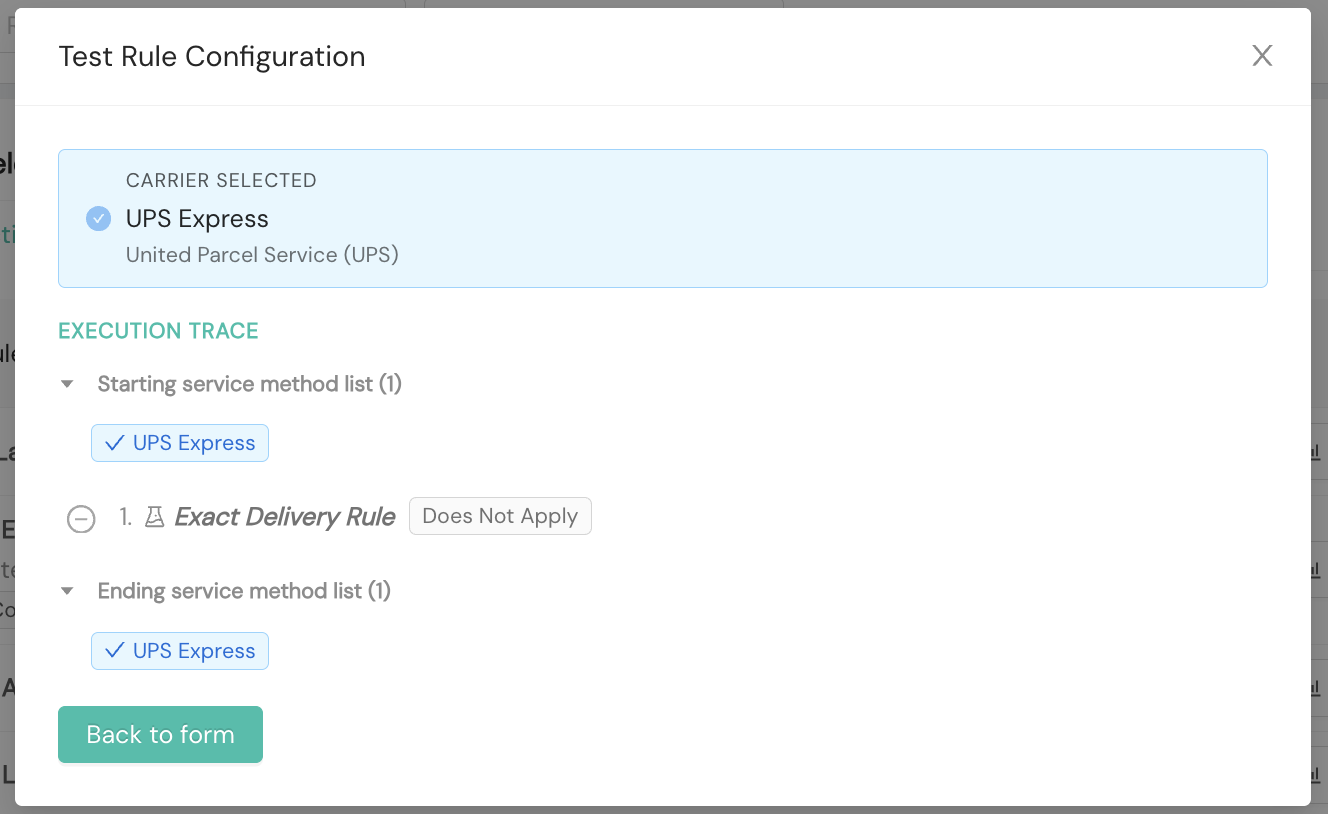
Task: Click the Ending service method list (1) label
Action: point(244,591)
